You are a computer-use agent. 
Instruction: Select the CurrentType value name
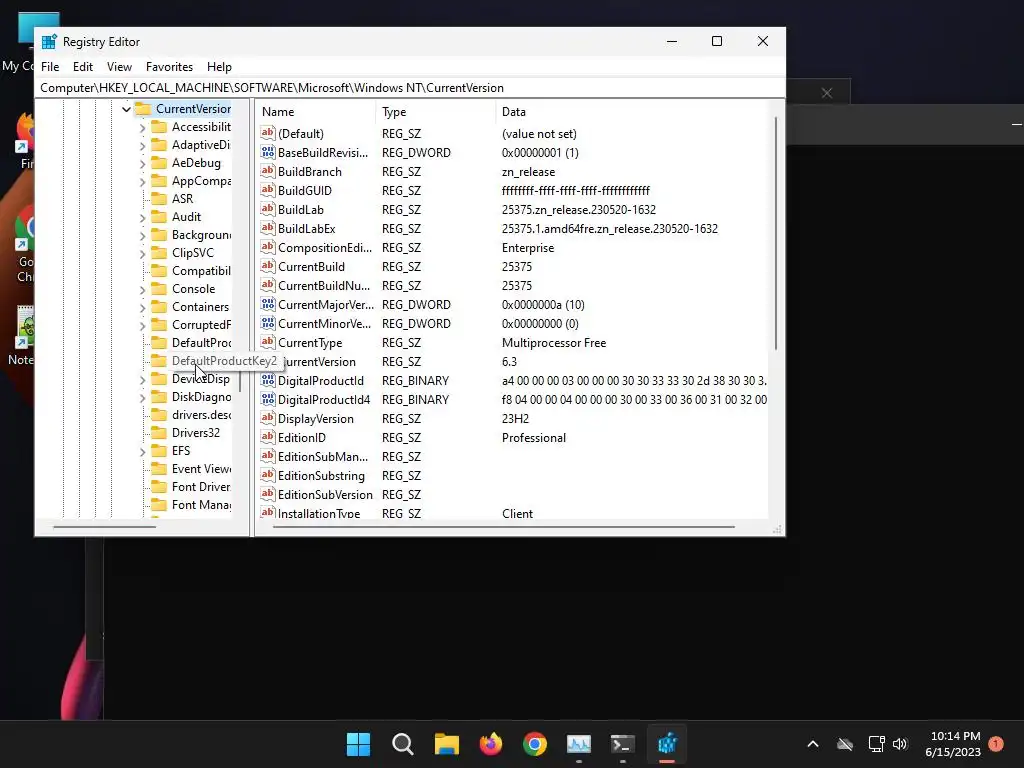tap(310, 343)
